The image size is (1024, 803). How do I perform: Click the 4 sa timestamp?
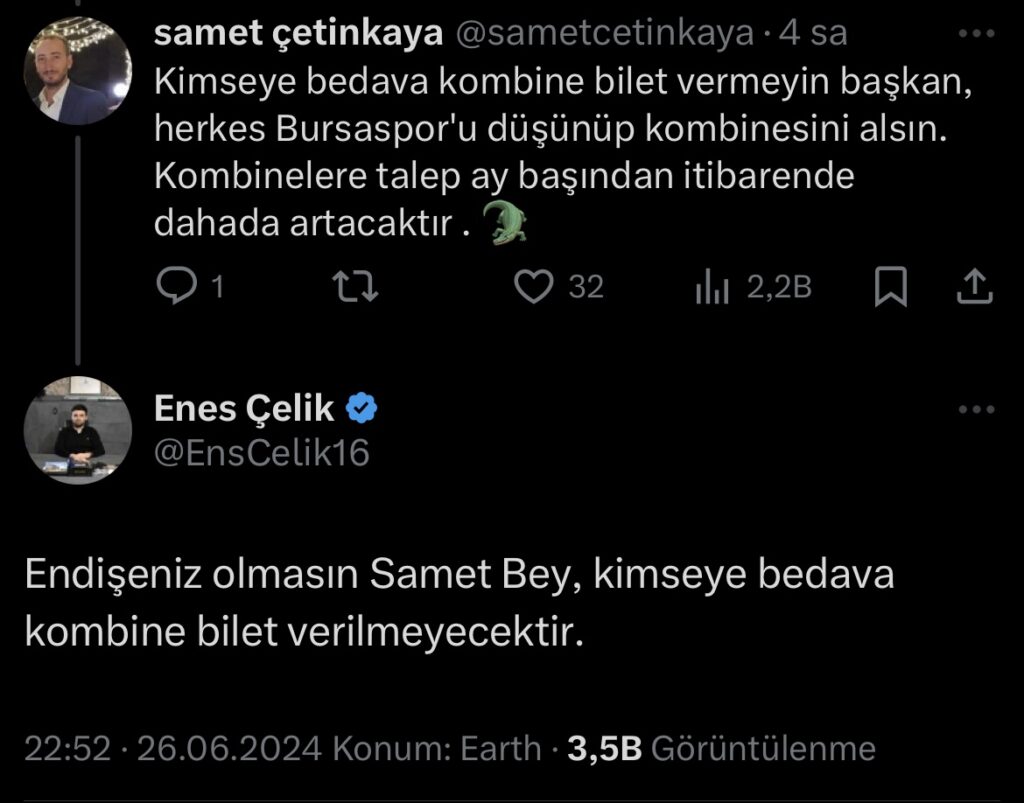[813, 33]
